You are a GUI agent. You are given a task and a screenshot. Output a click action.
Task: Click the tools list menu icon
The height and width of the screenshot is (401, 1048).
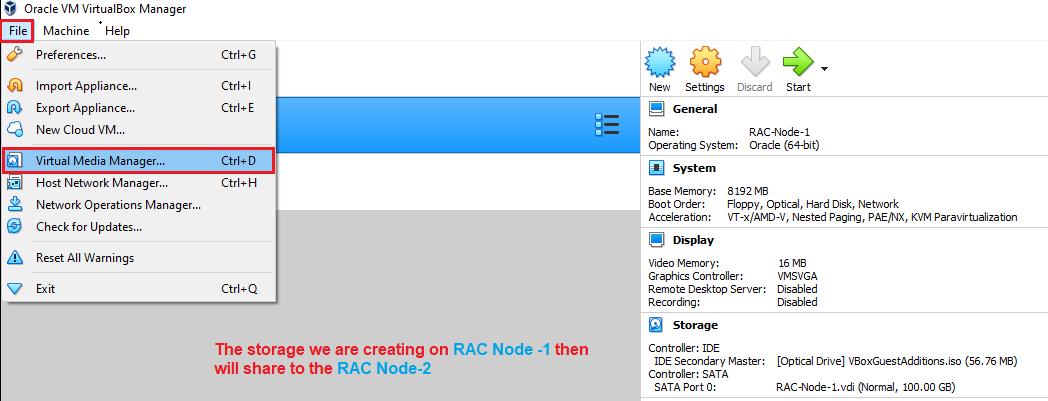click(607, 125)
